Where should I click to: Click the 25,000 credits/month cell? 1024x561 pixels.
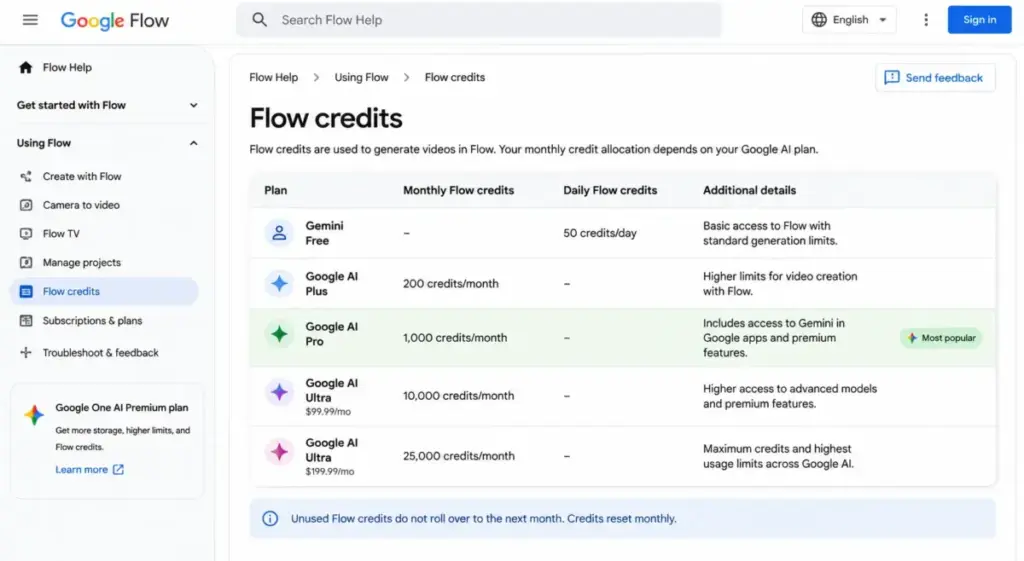pyautogui.click(x=458, y=456)
